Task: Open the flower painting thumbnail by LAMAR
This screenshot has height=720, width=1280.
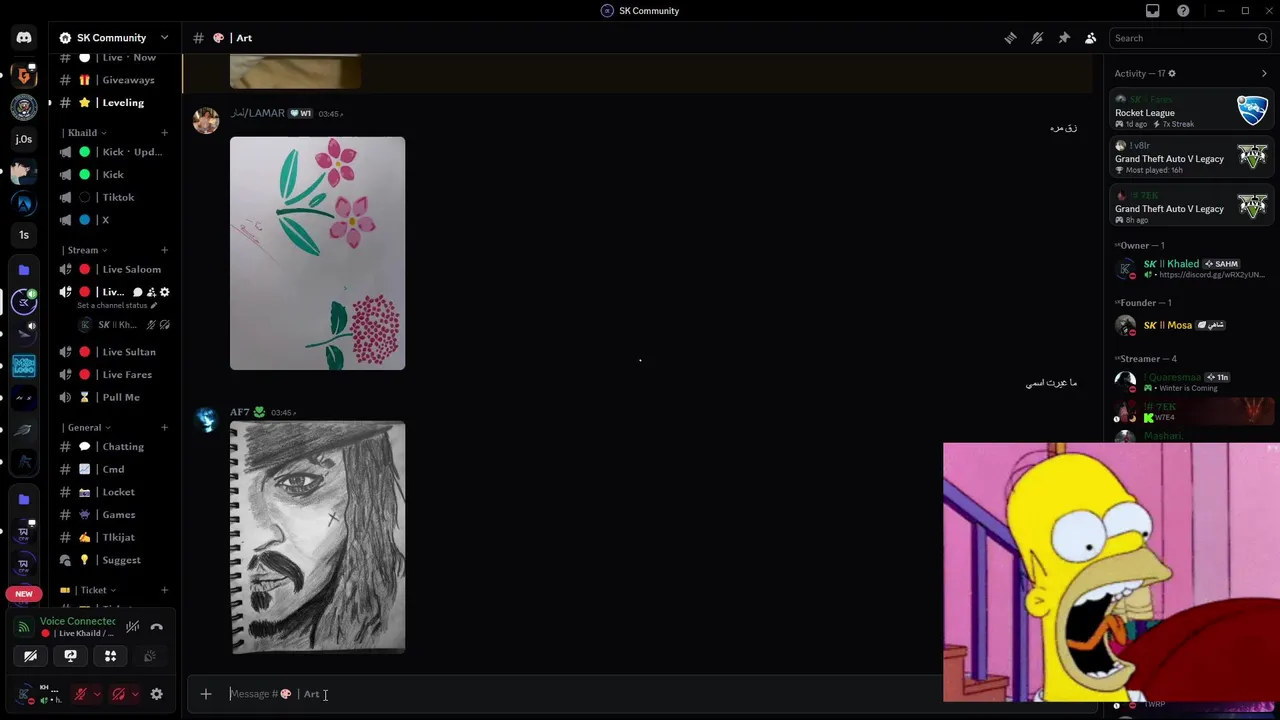Action: tap(318, 253)
